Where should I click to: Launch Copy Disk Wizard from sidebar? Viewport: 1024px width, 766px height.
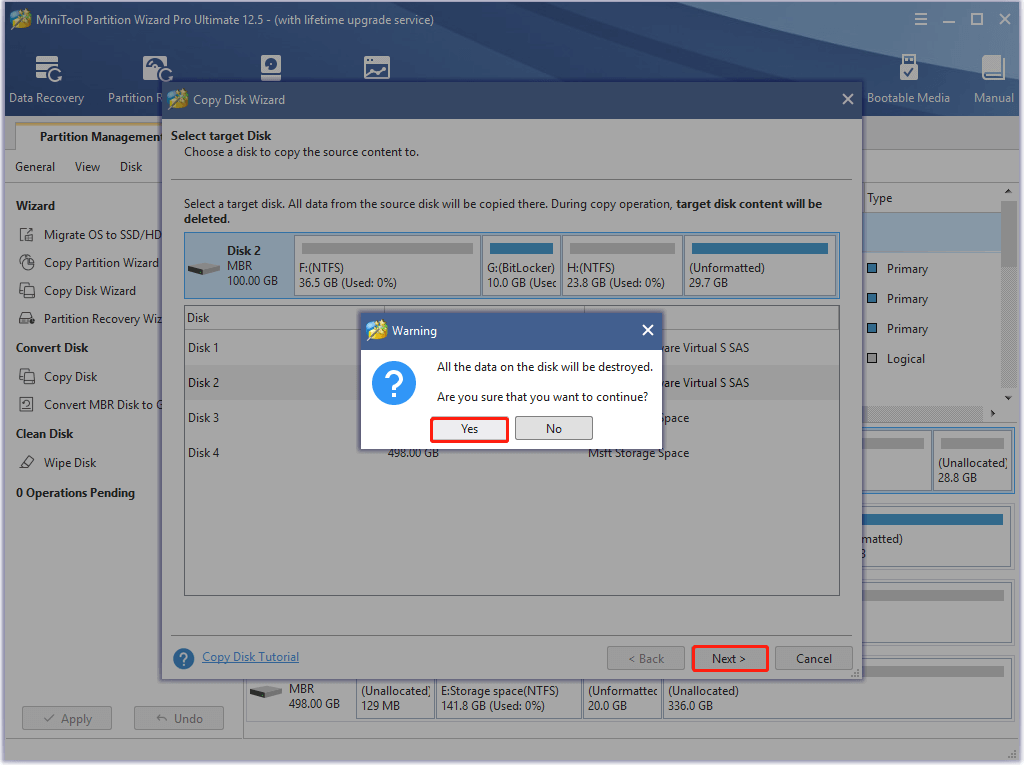pos(89,291)
